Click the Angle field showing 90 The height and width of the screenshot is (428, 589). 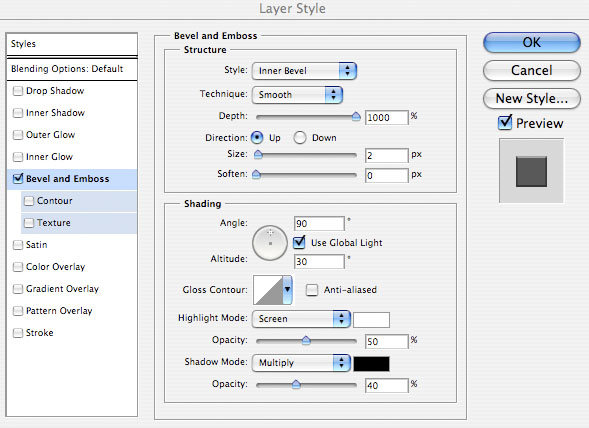tap(319, 224)
